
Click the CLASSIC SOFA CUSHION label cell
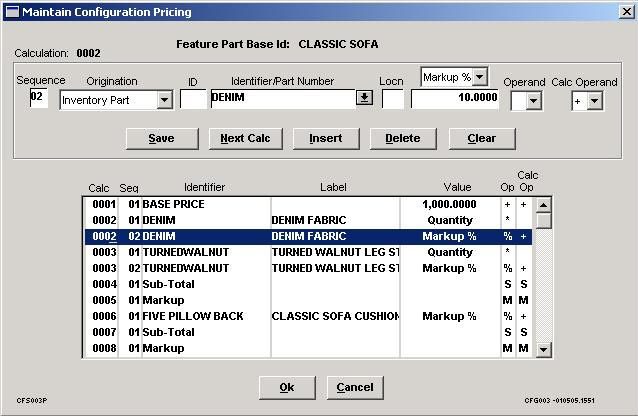point(335,316)
